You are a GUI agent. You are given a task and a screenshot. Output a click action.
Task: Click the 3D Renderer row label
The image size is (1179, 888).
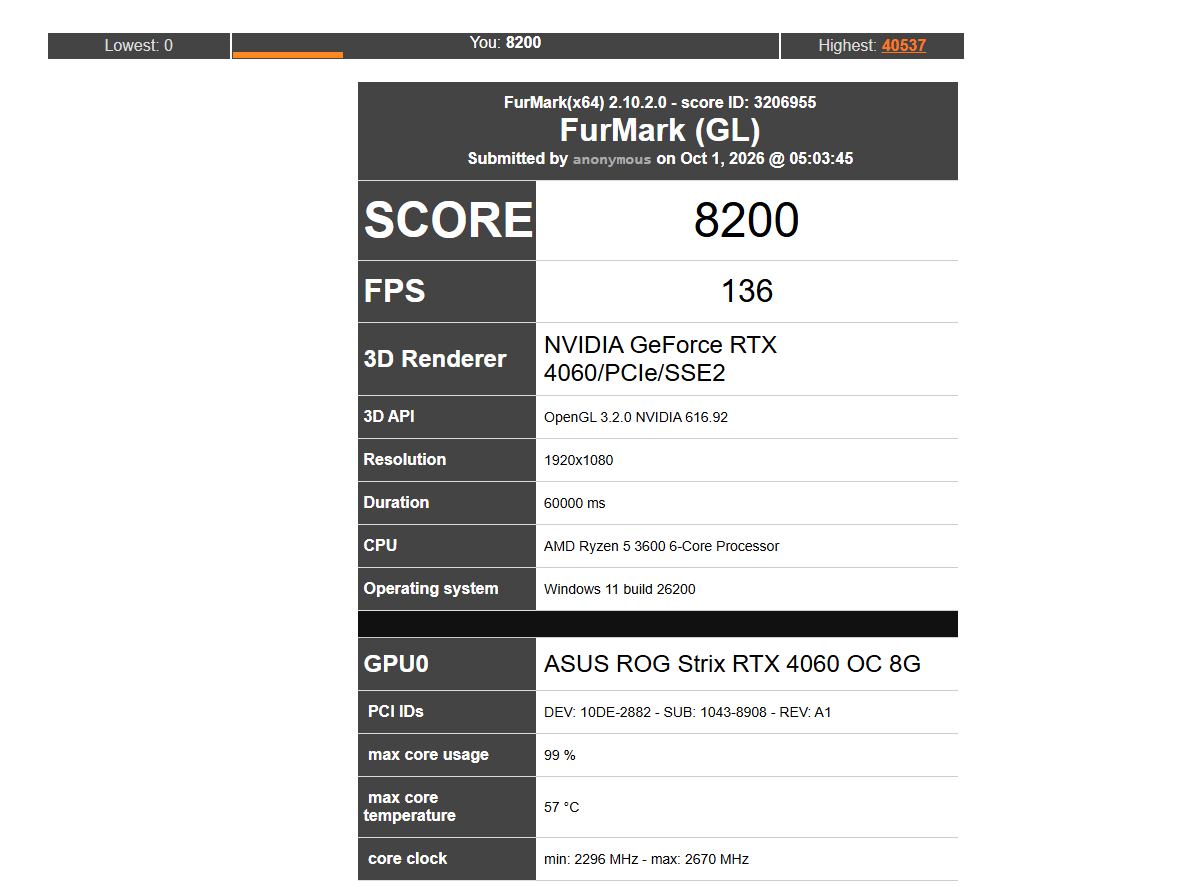pos(435,359)
